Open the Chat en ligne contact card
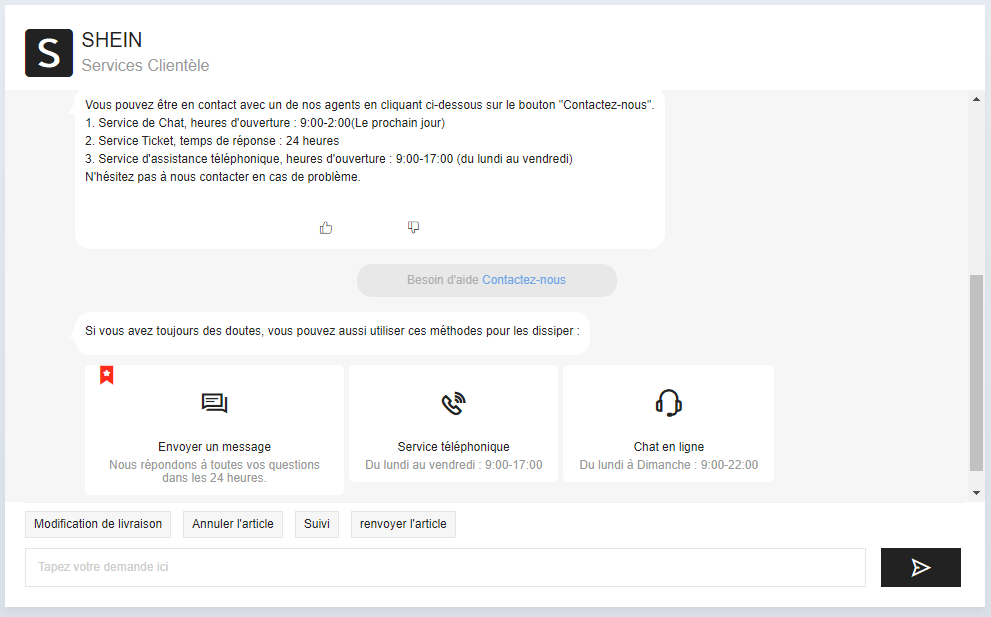 [668, 423]
